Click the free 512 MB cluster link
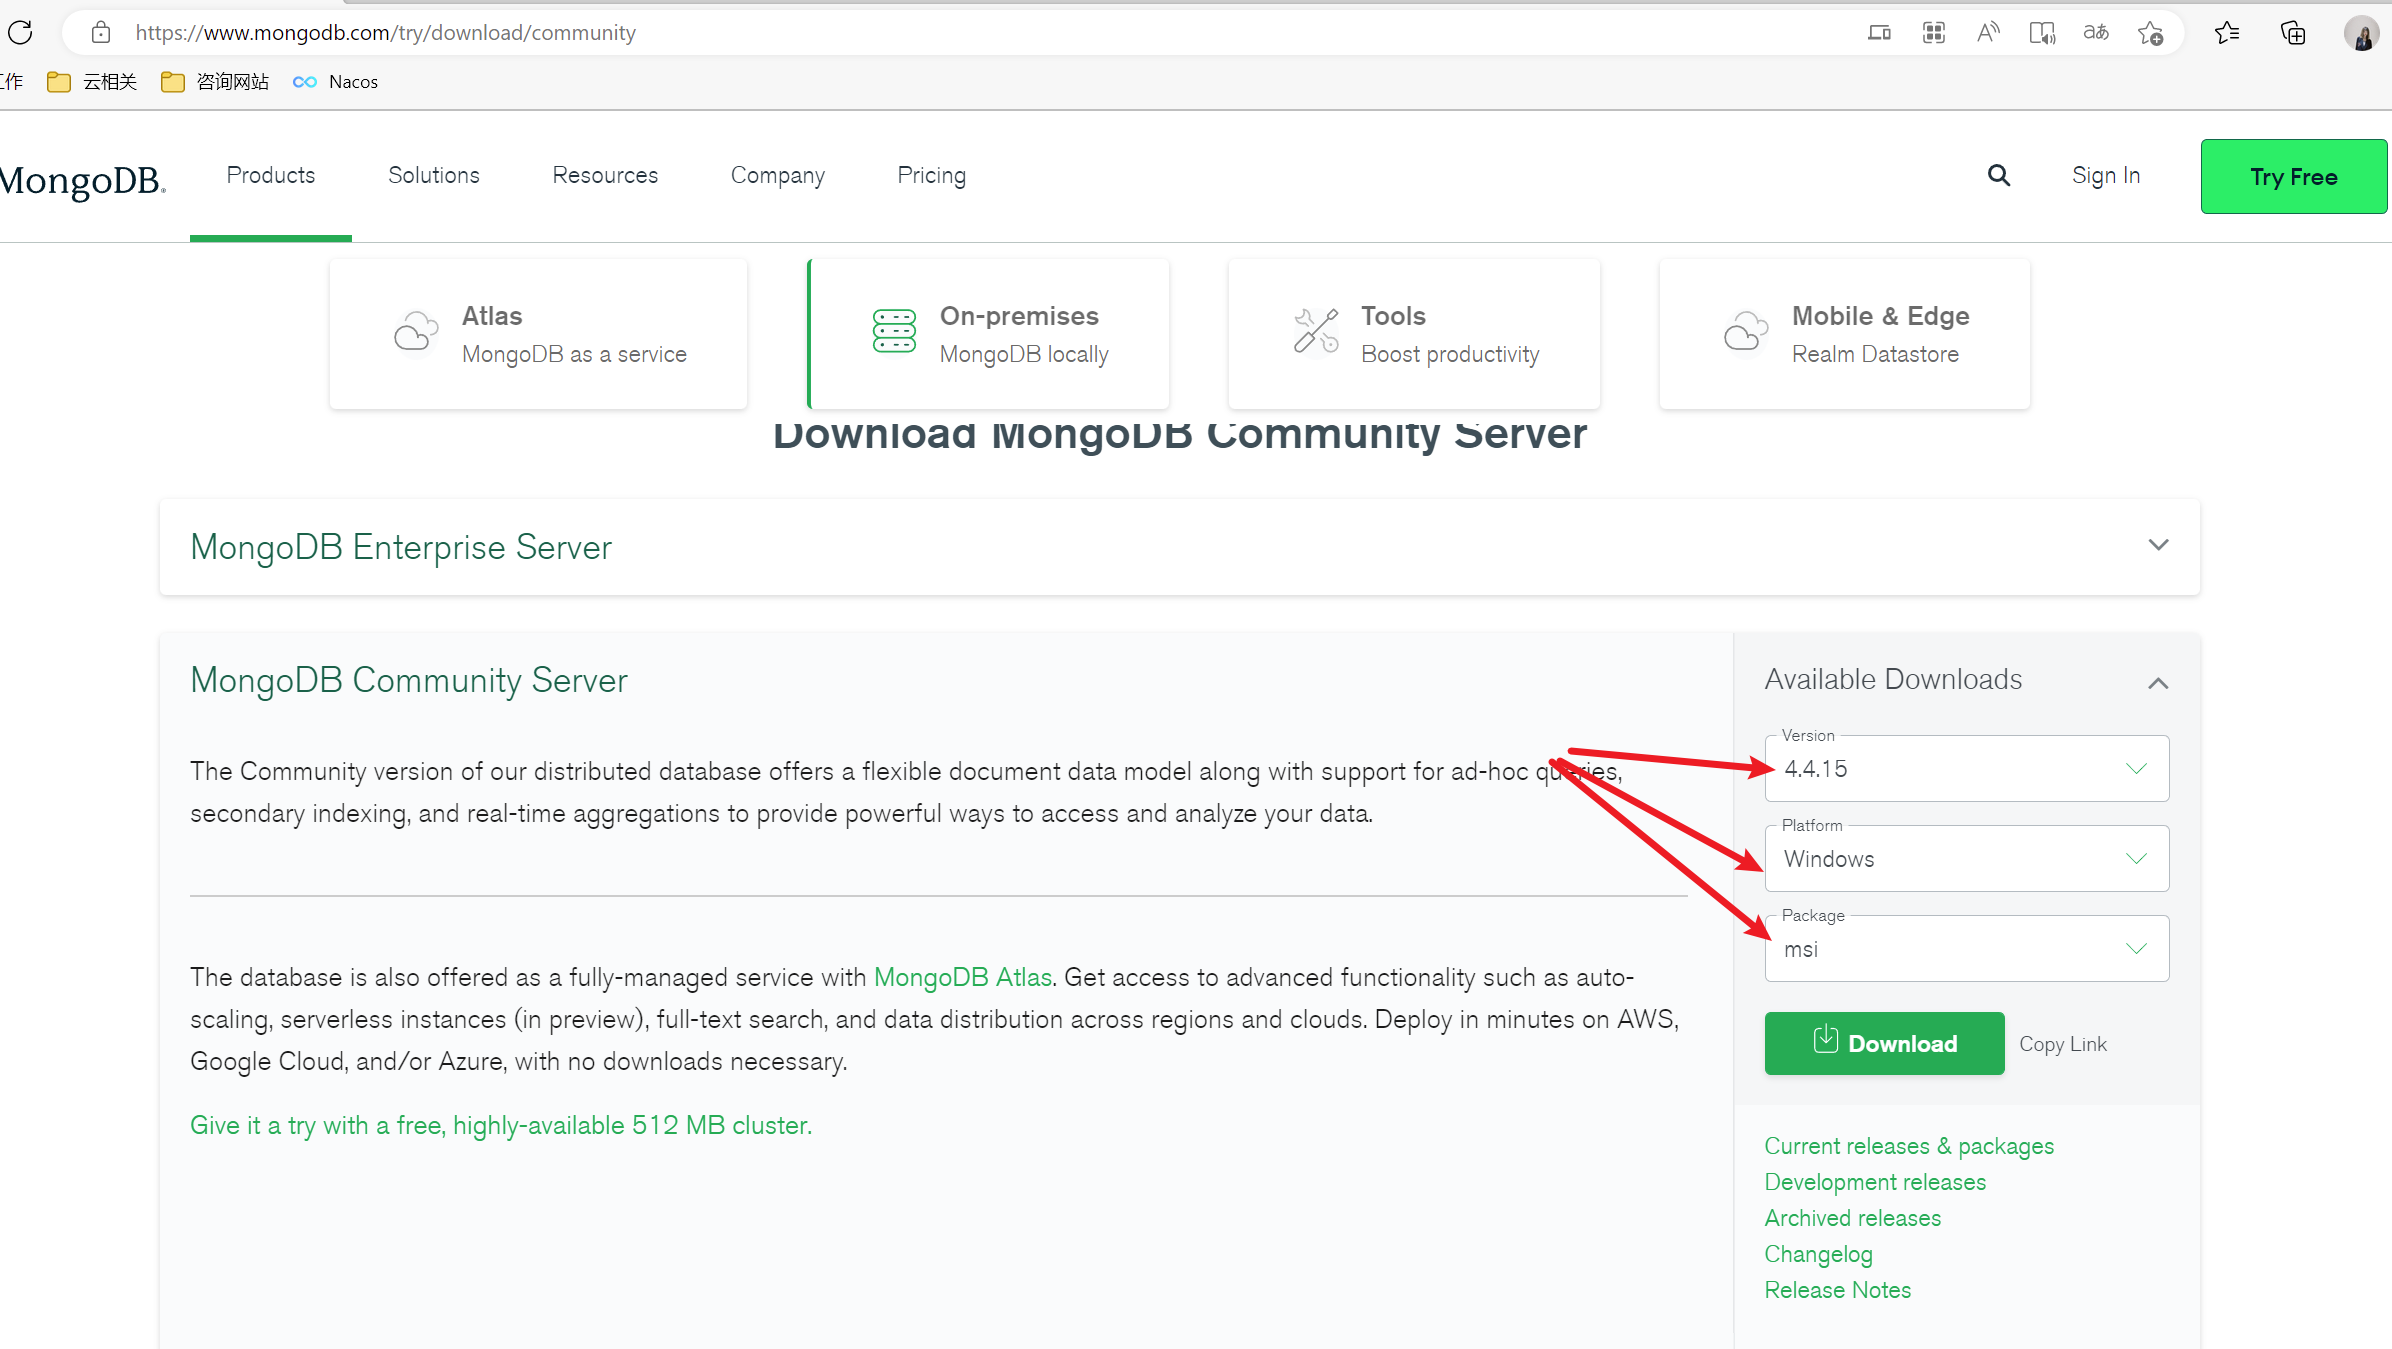Screen dimensions: 2392x1349 (501, 1126)
